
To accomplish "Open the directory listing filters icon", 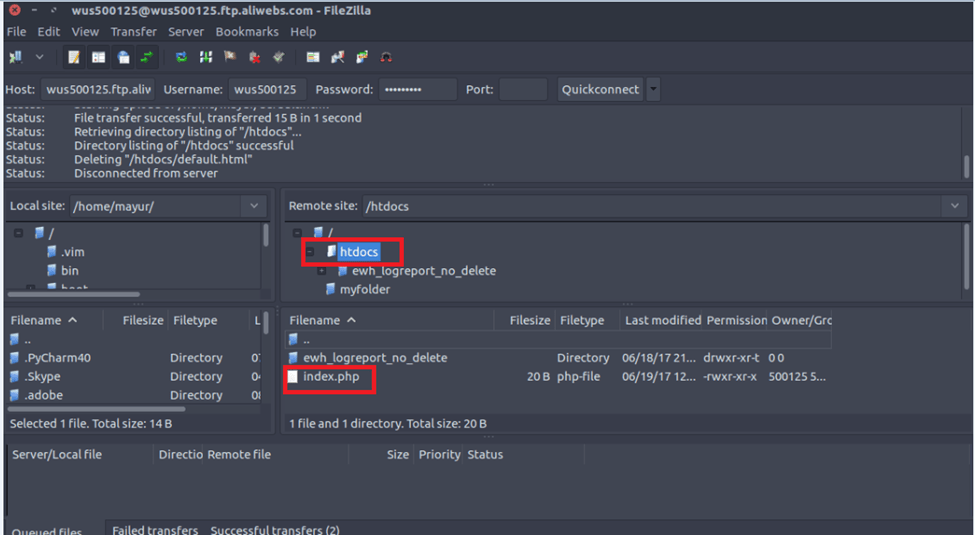I will 313,57.
